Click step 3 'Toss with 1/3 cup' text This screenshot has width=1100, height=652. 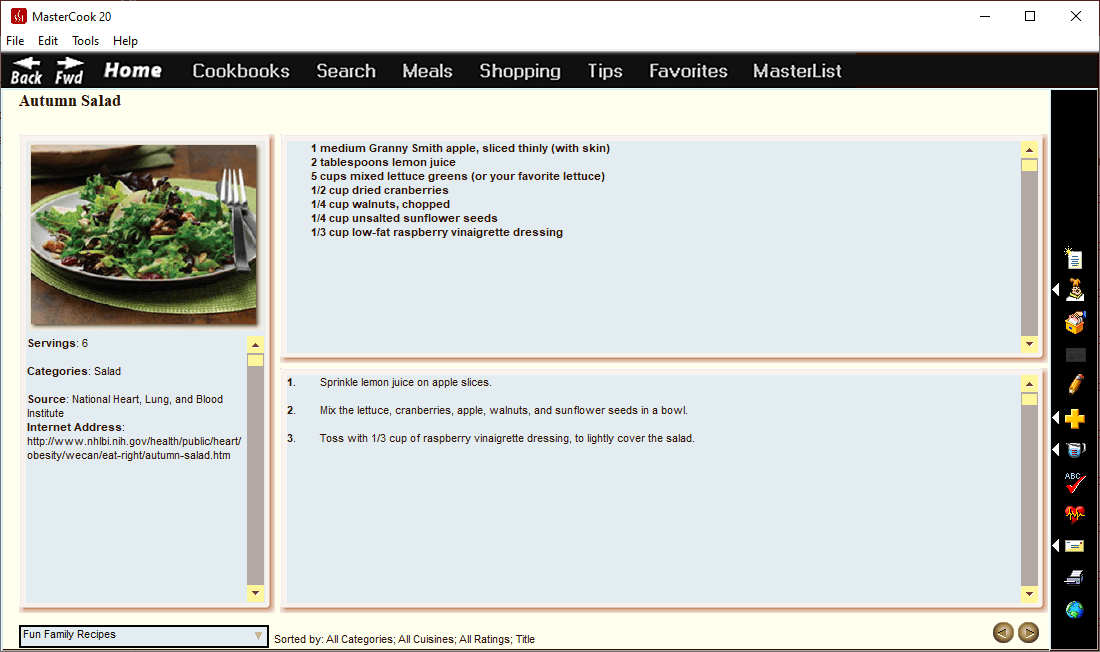click(x=507, y=439)
